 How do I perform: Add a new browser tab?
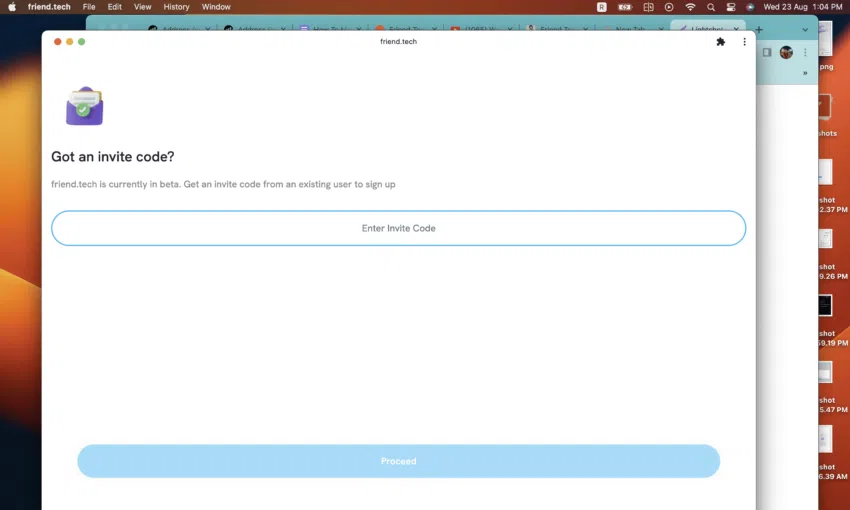[759, 30]
